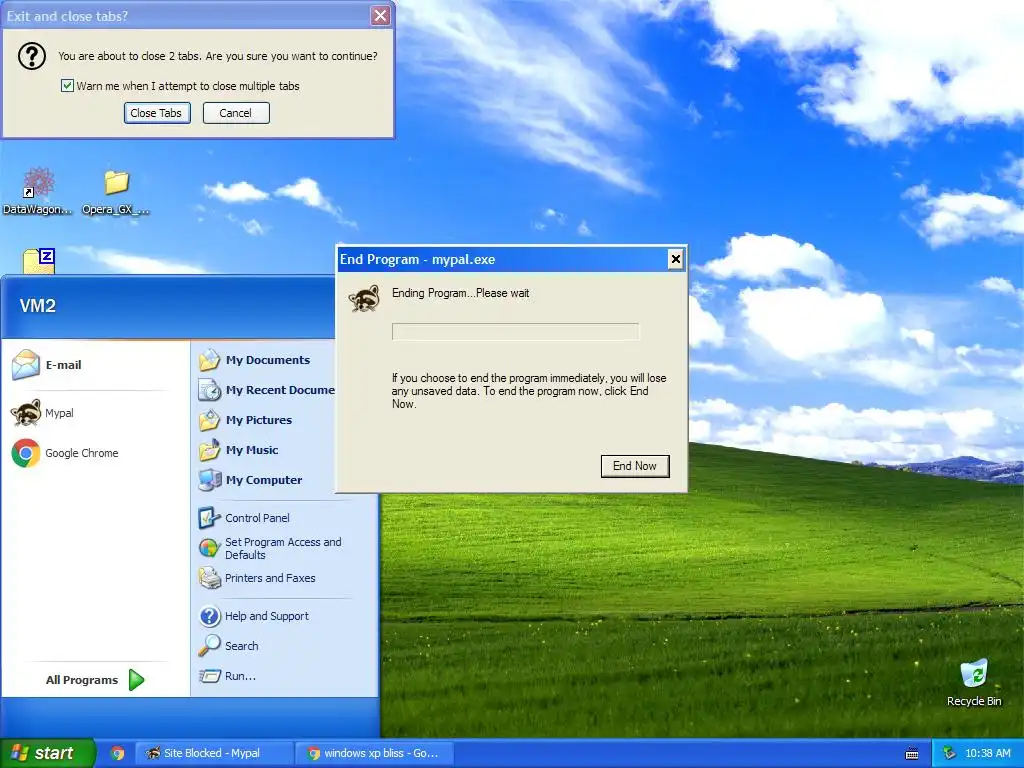Click the raccoon icon in End Program dialog
This screenshot has height=768, width=1024.
[x=364, y=298]
